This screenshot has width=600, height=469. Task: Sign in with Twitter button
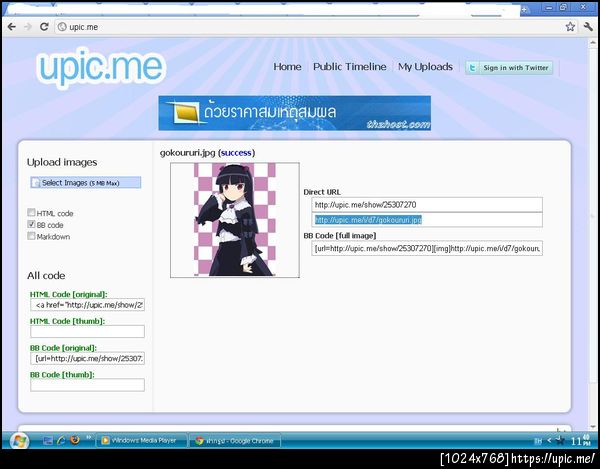509,68
